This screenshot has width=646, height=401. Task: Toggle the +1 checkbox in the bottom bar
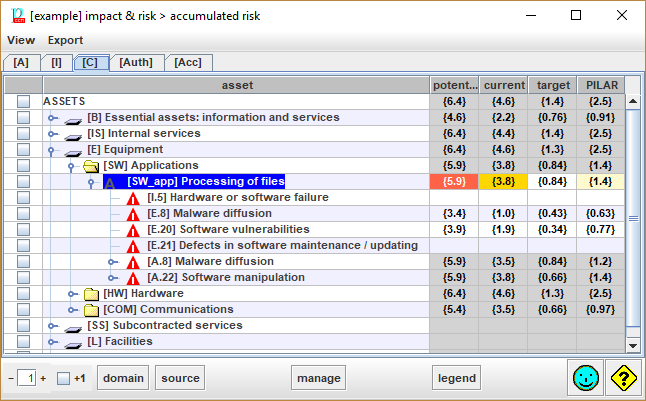pyautogui.click(x=63, y=378)
